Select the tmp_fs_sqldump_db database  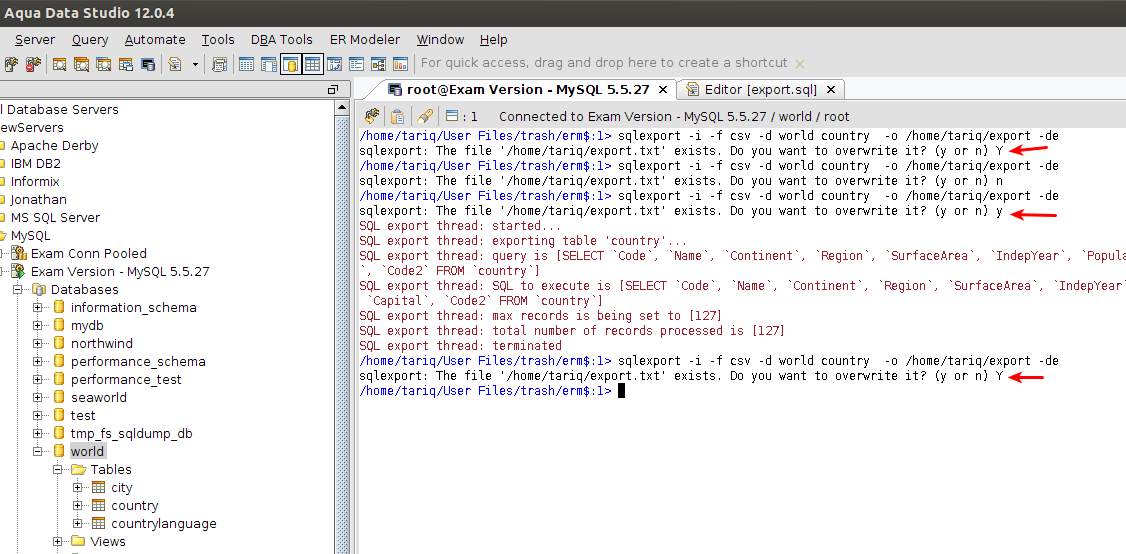click(x=131, y=433)
